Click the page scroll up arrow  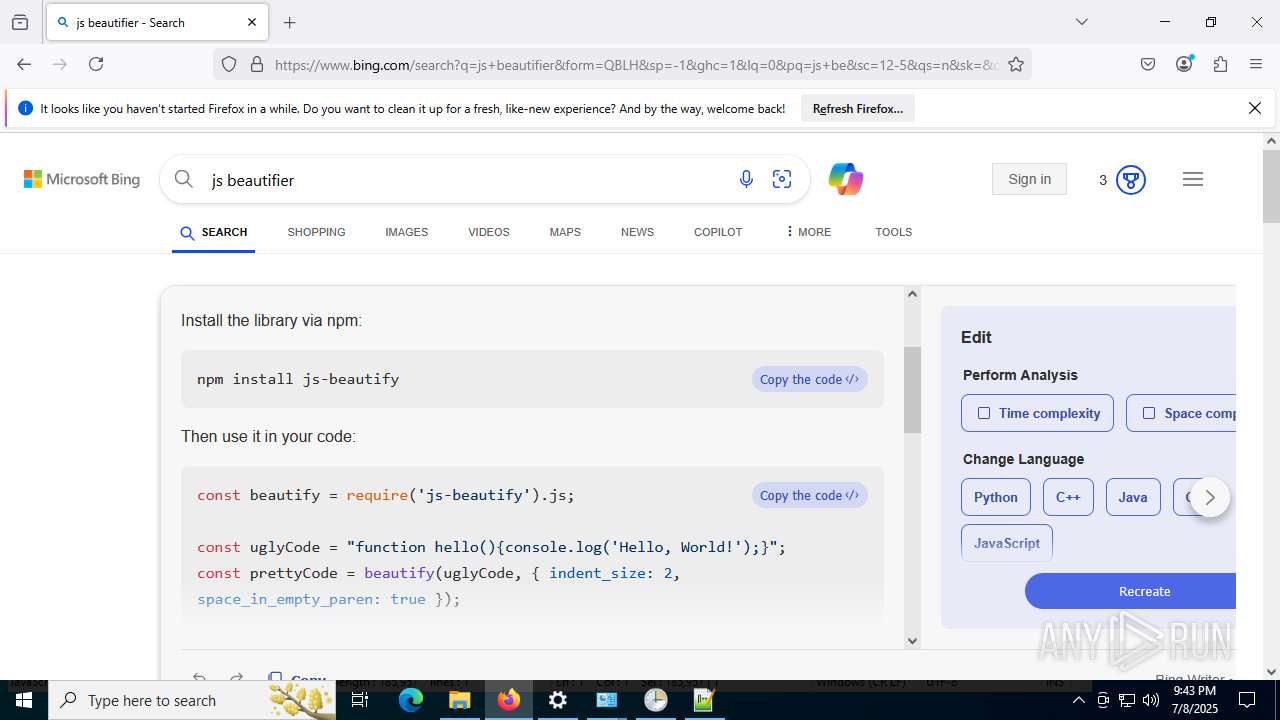(1271, 142)
